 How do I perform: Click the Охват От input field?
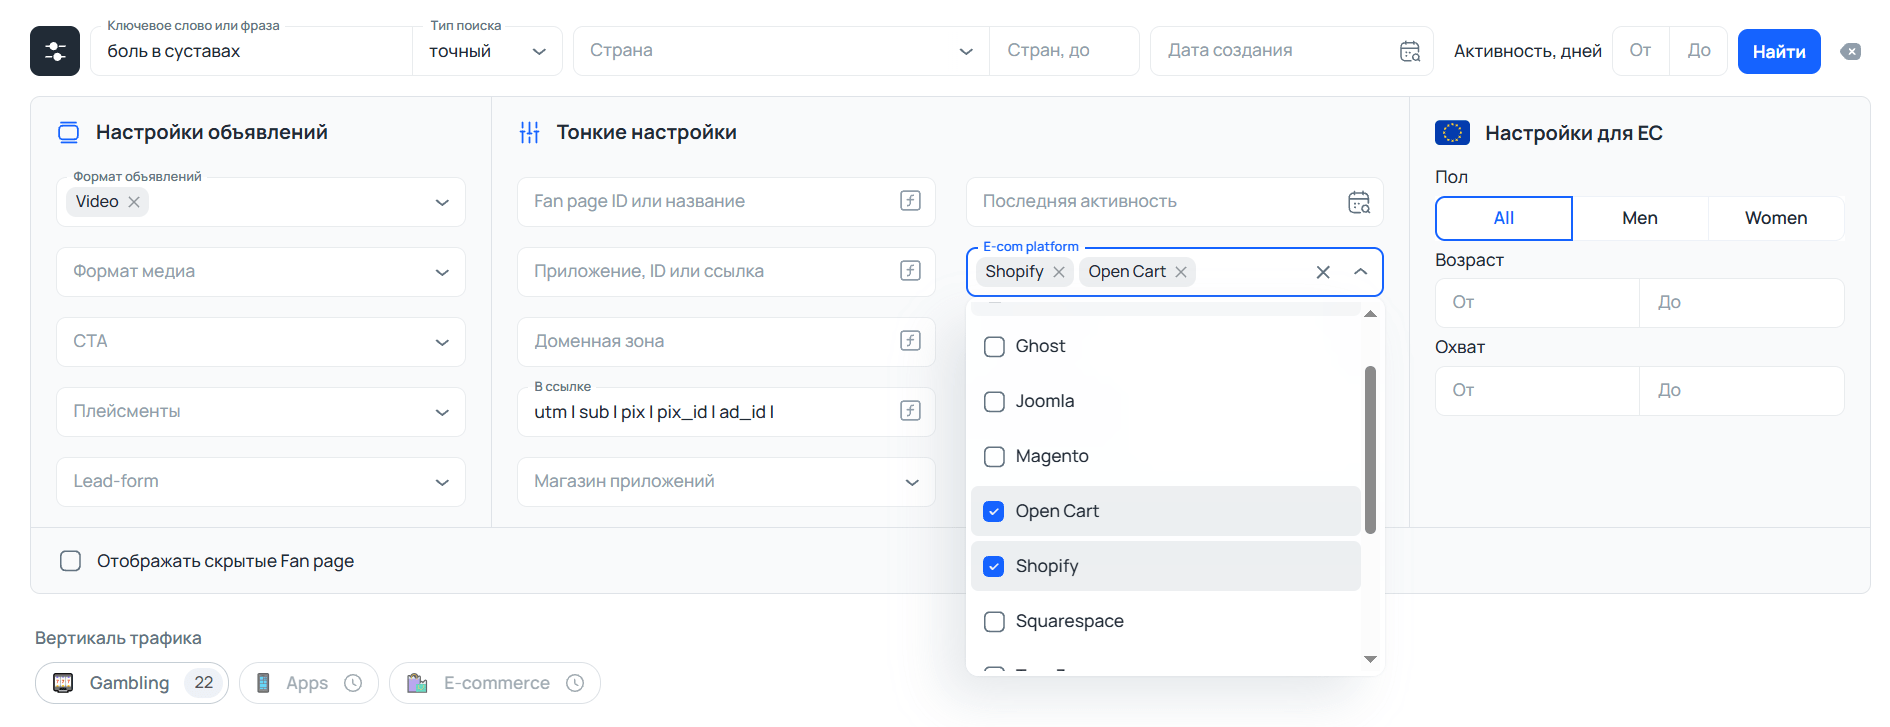pos(1538,391)
